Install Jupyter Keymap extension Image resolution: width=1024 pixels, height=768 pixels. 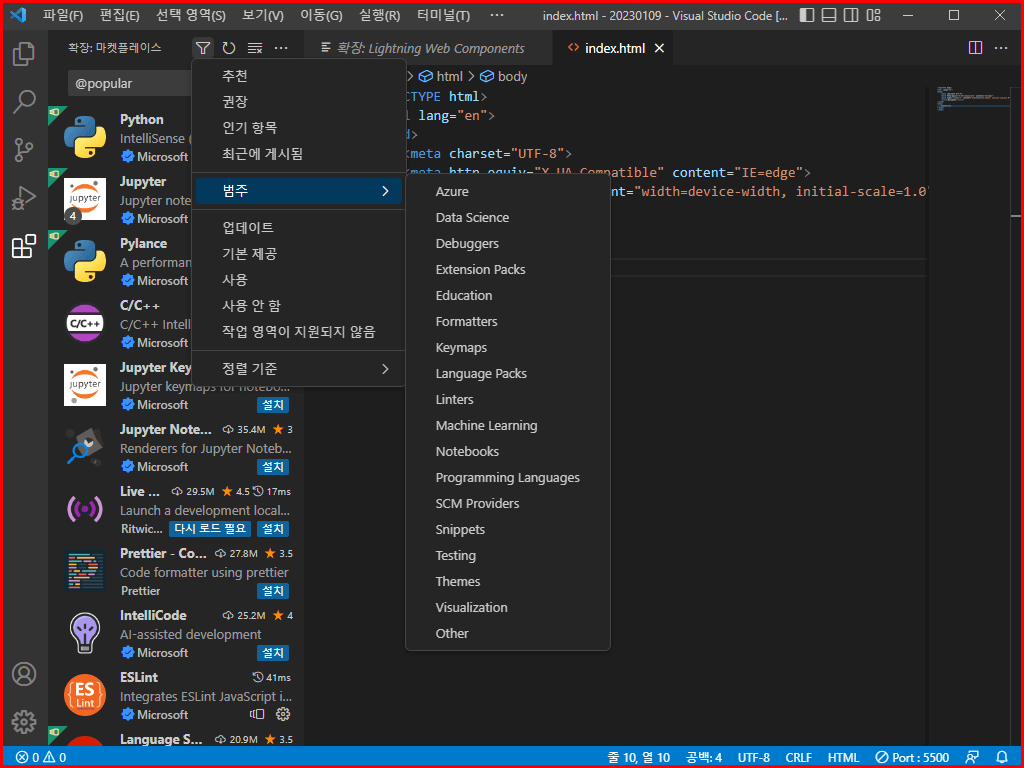point(273,405)
